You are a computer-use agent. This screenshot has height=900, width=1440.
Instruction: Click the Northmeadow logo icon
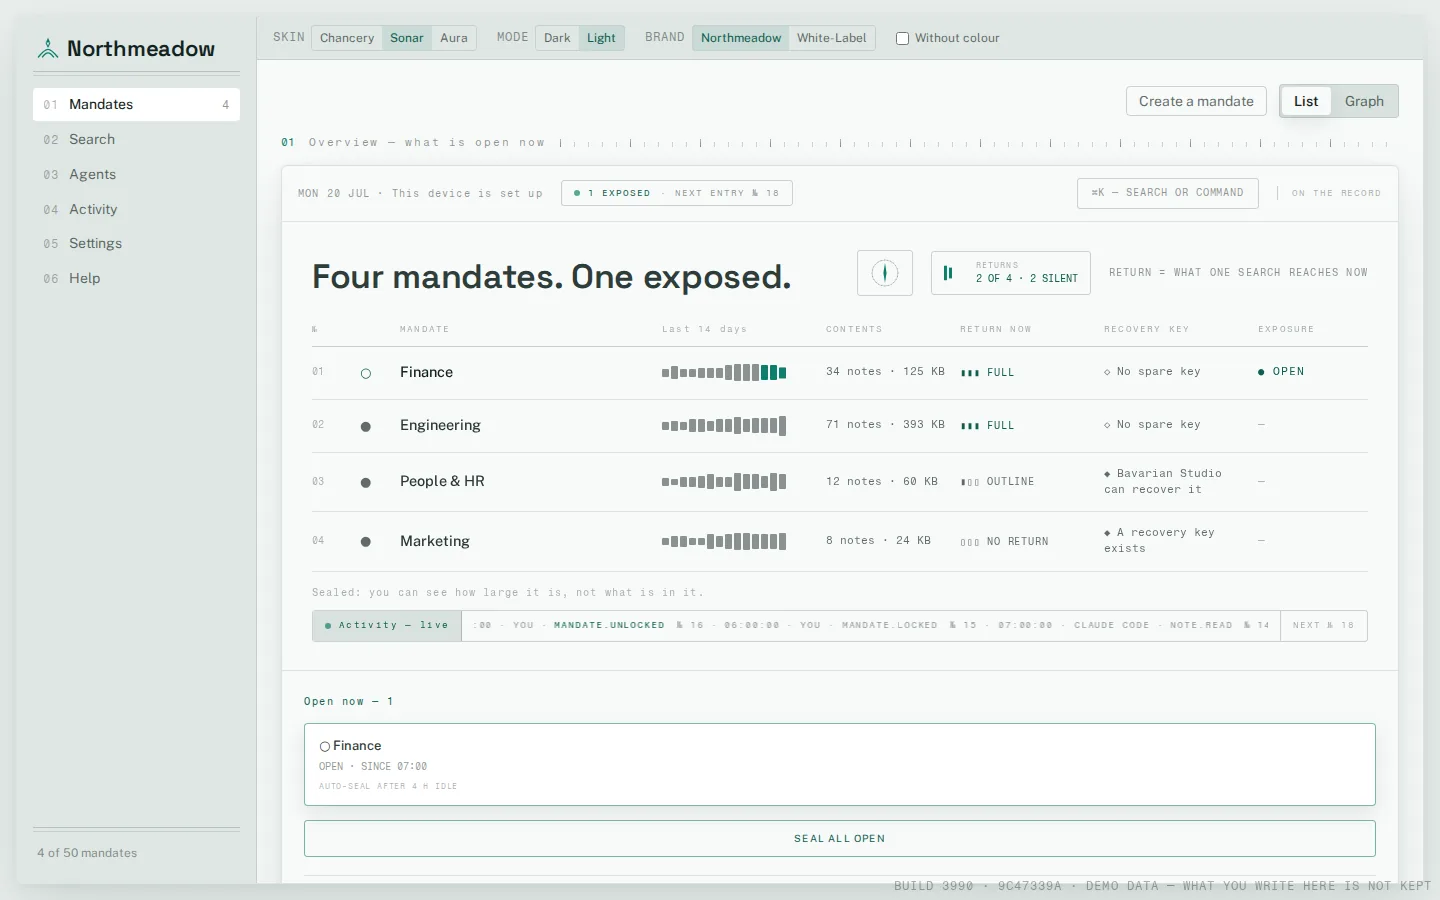47,48
